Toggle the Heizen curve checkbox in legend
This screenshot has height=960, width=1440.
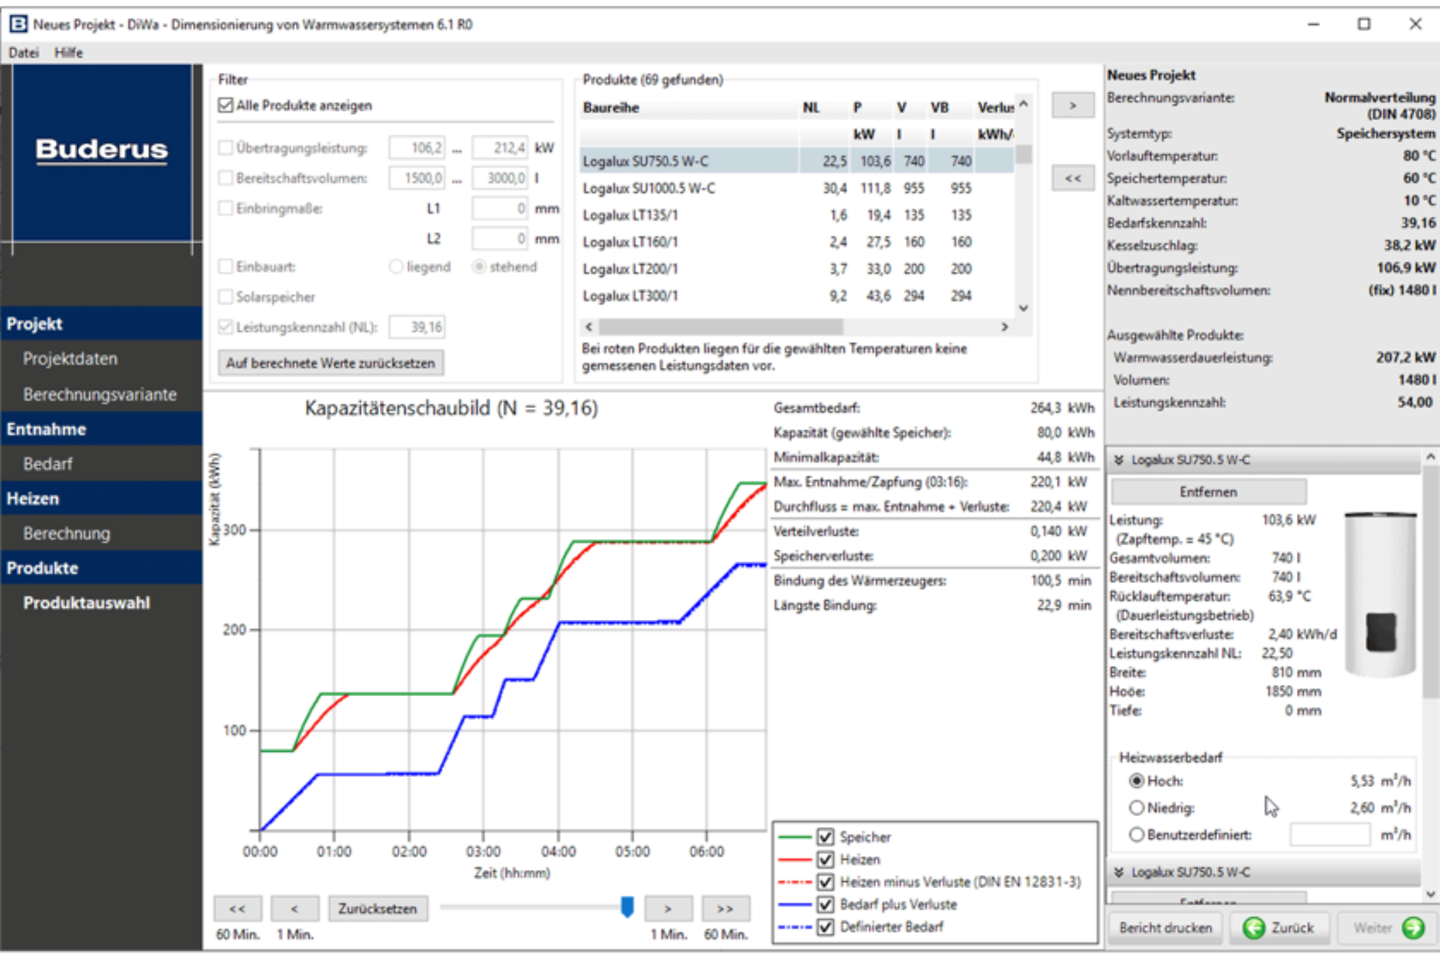[825, 859]
